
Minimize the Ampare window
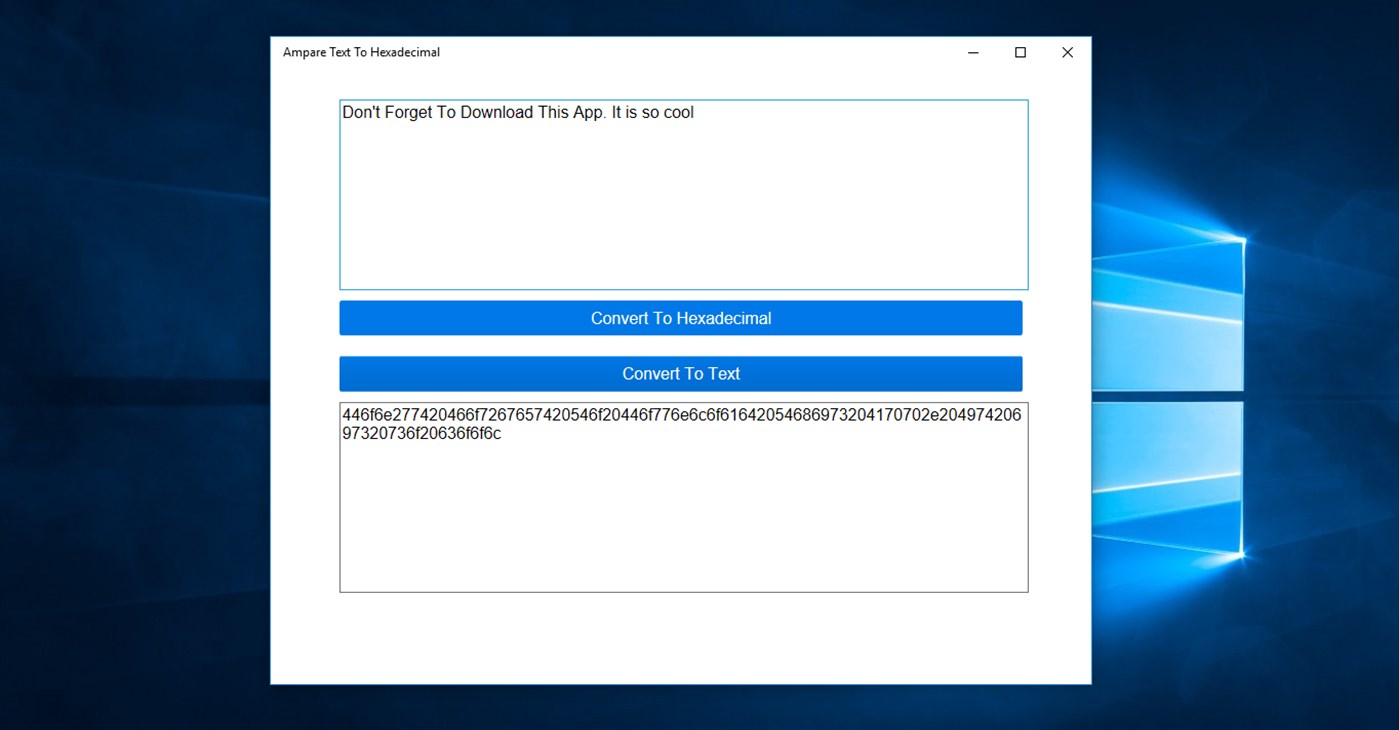coord(972,52)
